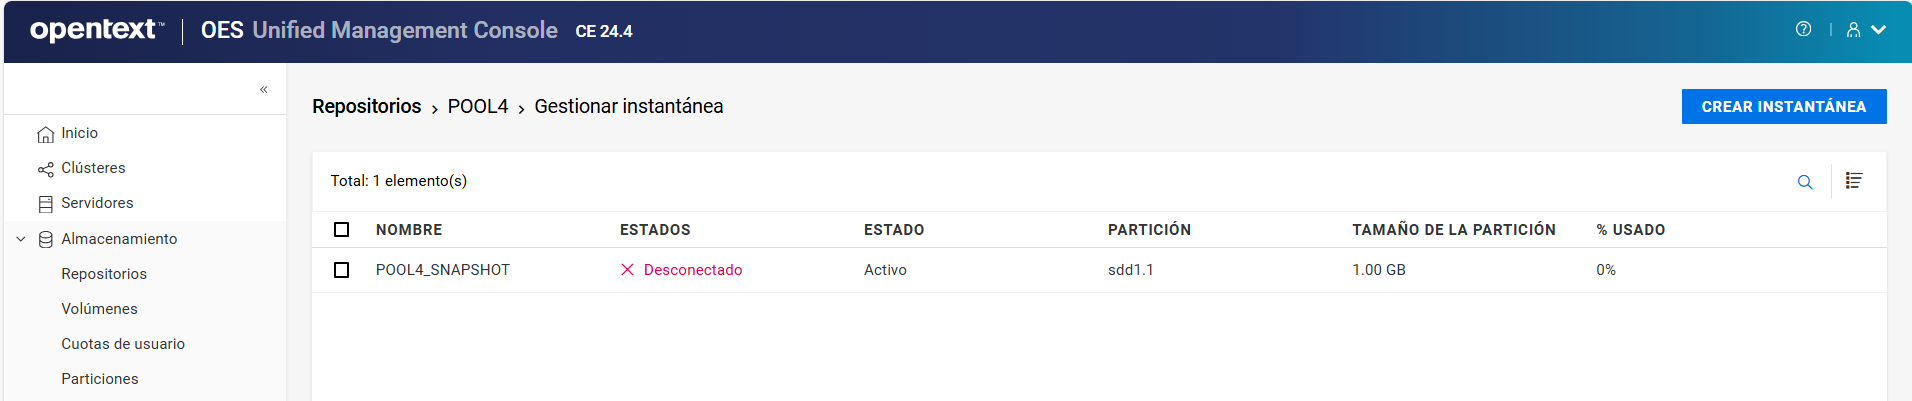Screen dimensions: 1912x401
Task: Collapse the sidebar navigation panel
Action: (x=264, y=89)
